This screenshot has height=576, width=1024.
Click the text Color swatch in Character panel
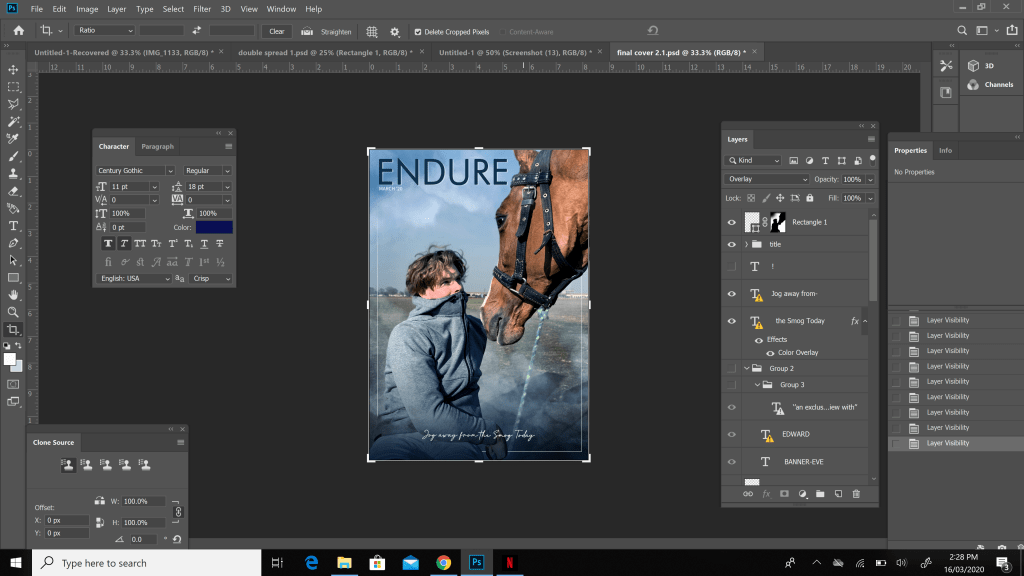[213, 227]
